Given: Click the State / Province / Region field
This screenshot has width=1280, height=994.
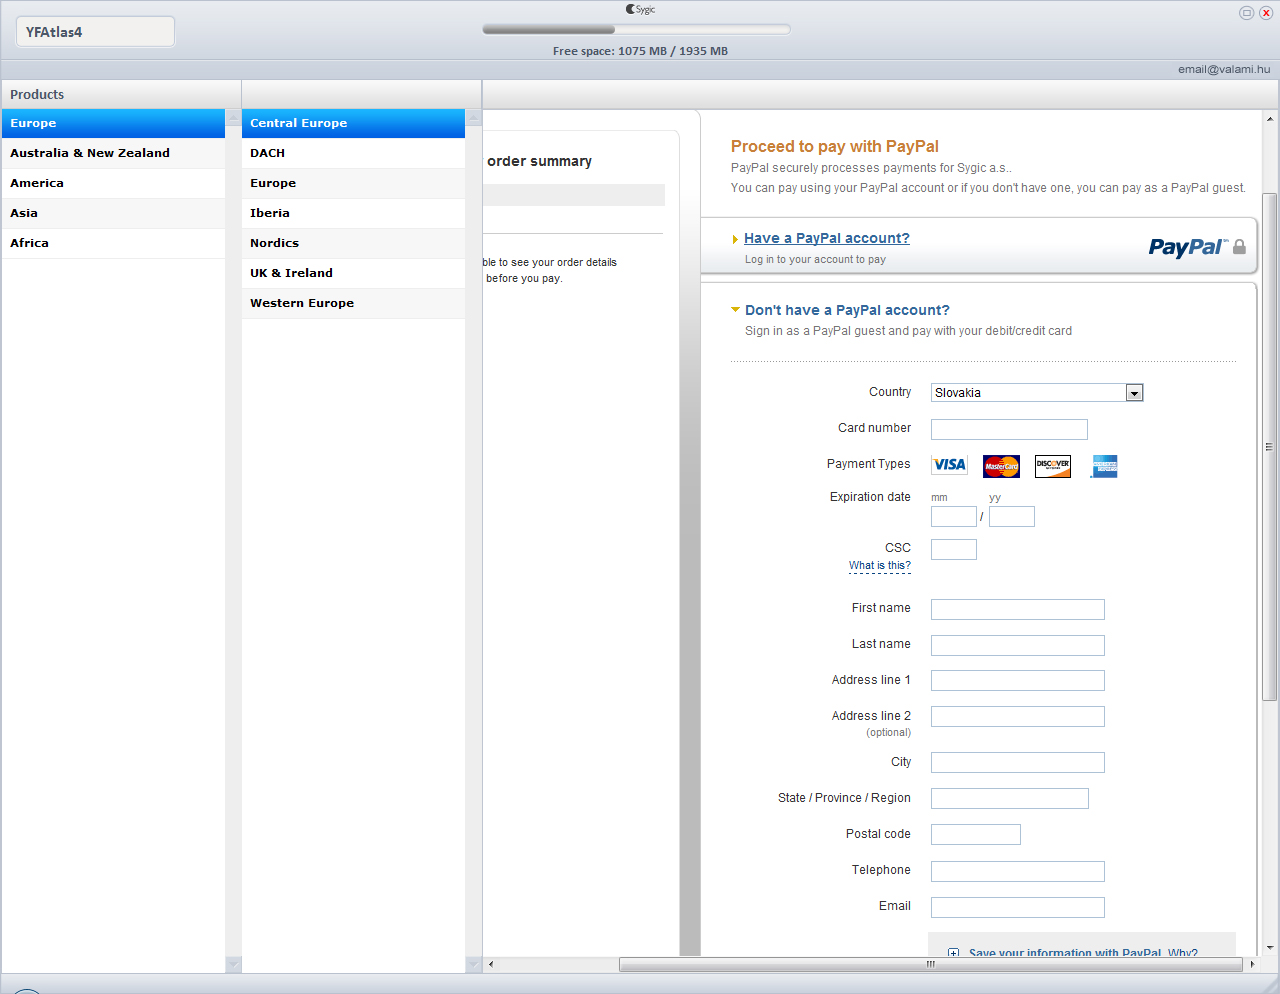Looking at the screenshot, I should [x=1010, y=799].
